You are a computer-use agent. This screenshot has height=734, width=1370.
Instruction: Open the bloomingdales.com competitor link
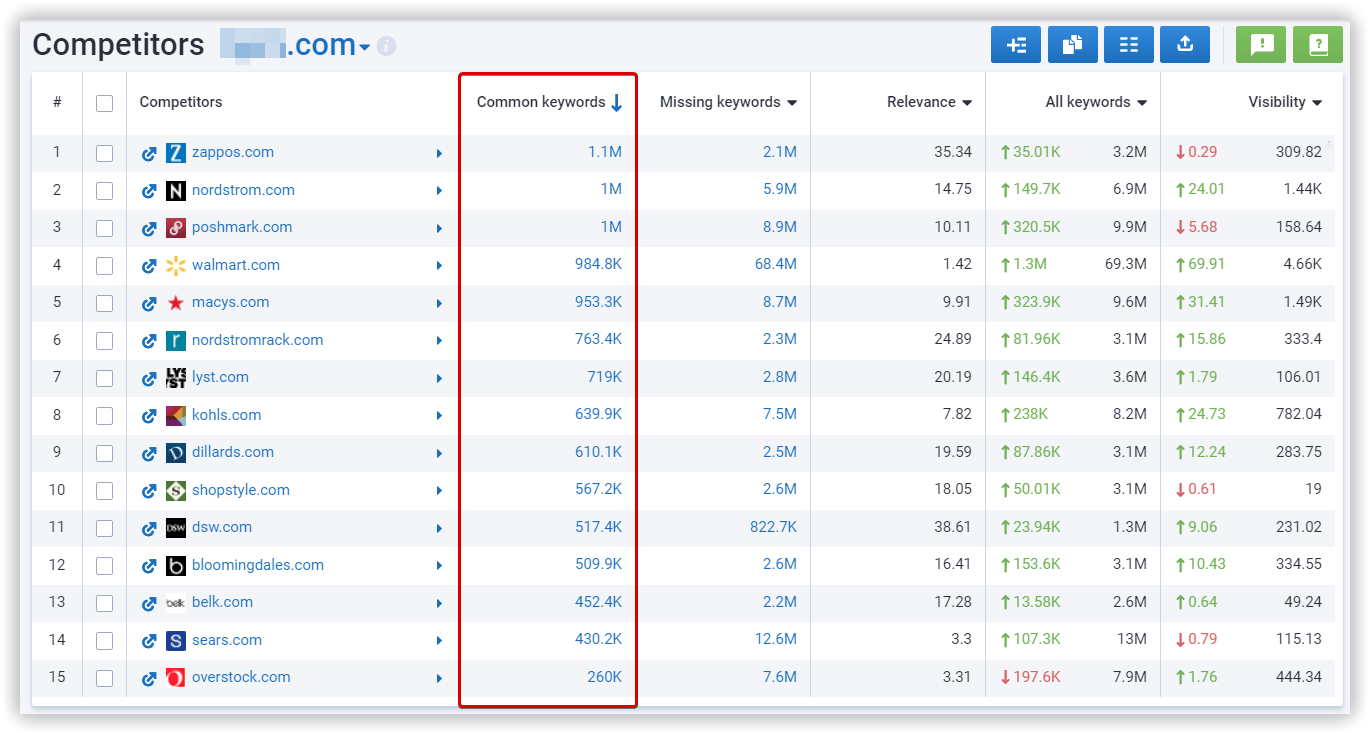(258, 565)
